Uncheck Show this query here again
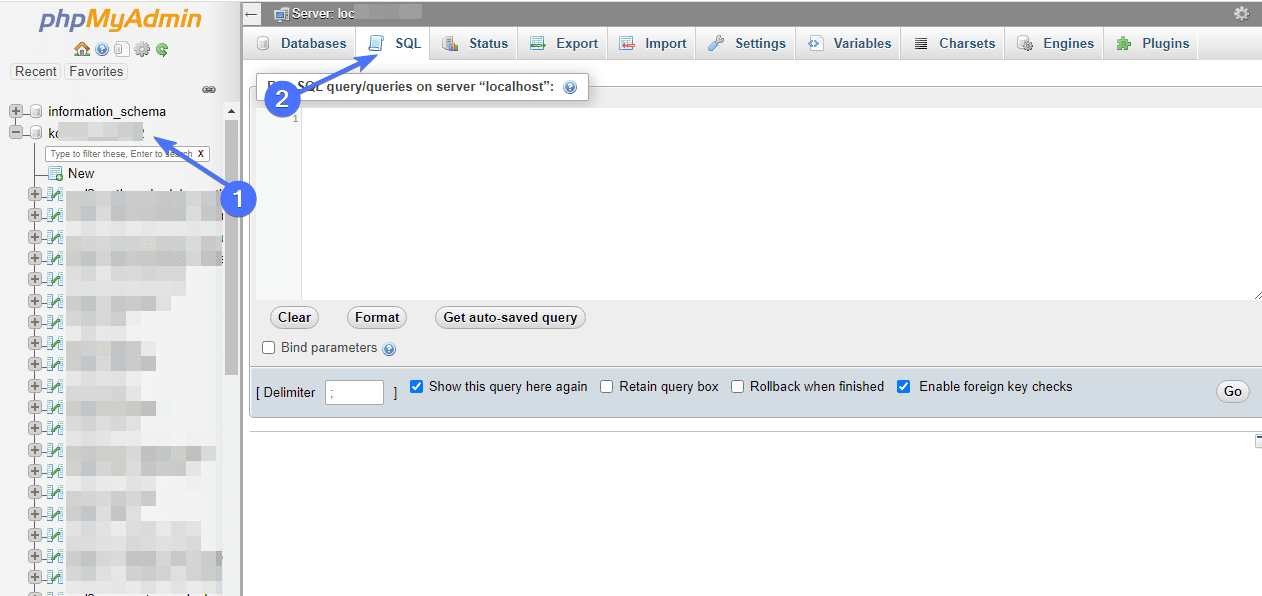Screen dimensions: 1262x596 coord(417,386)
